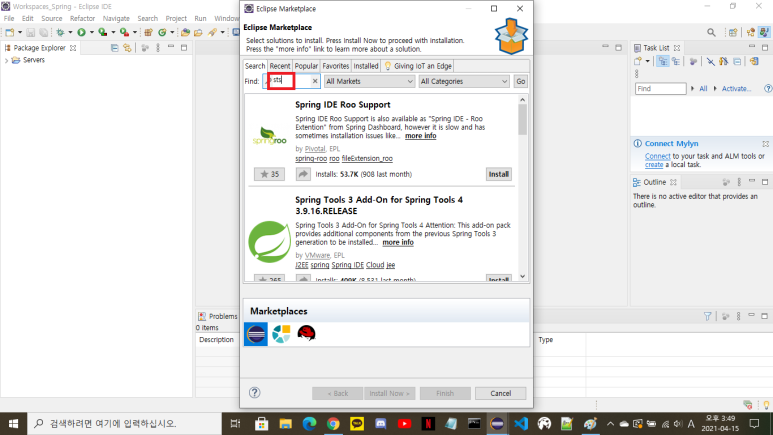Click the New Java Class icon
This screenshot has width=773, height=435.
[x=162, y=33]
